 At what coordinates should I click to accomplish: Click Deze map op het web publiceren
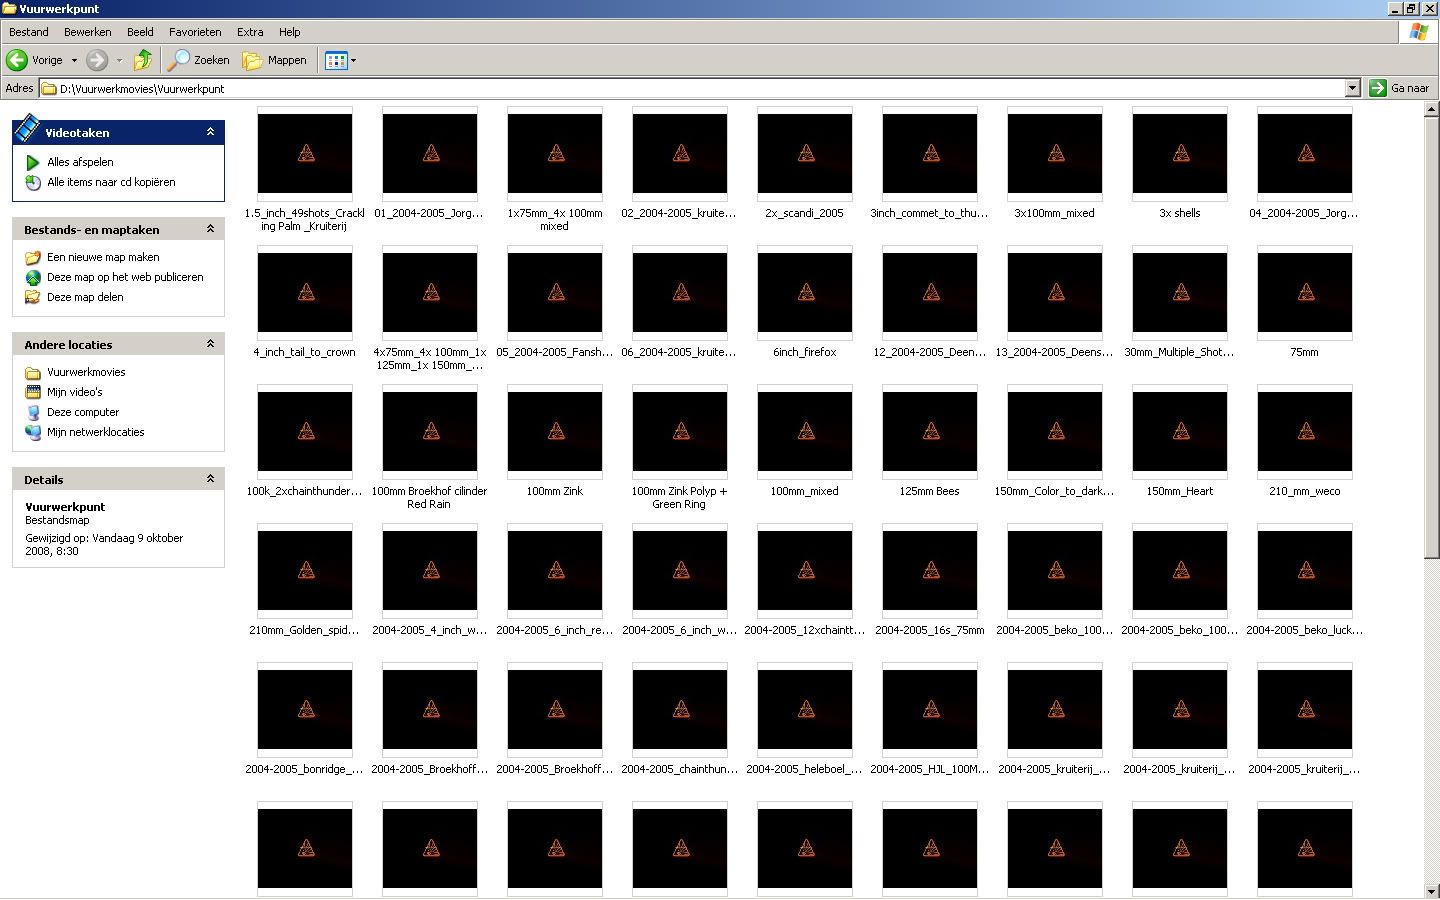pyautogui.click(x=125, y=277)
